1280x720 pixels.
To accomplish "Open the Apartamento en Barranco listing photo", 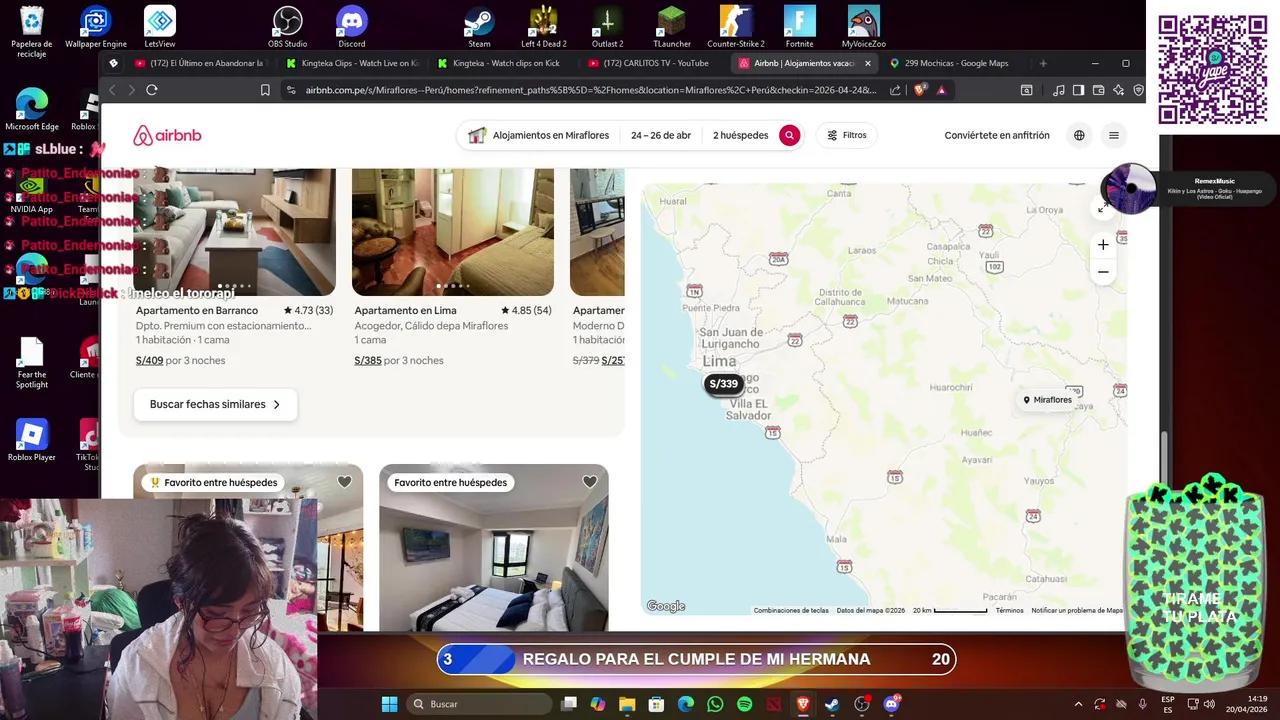I will point(234,232).
